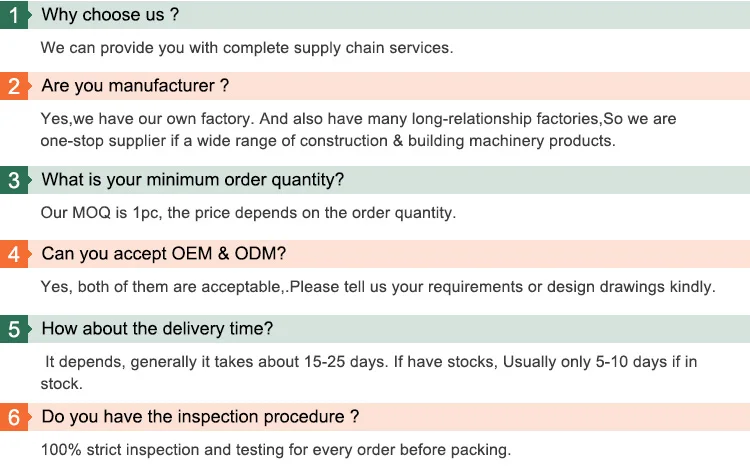The width and height of the screenshot is (750, 472).
Task: Click the green number 1 badge
Action: [14, 15]
